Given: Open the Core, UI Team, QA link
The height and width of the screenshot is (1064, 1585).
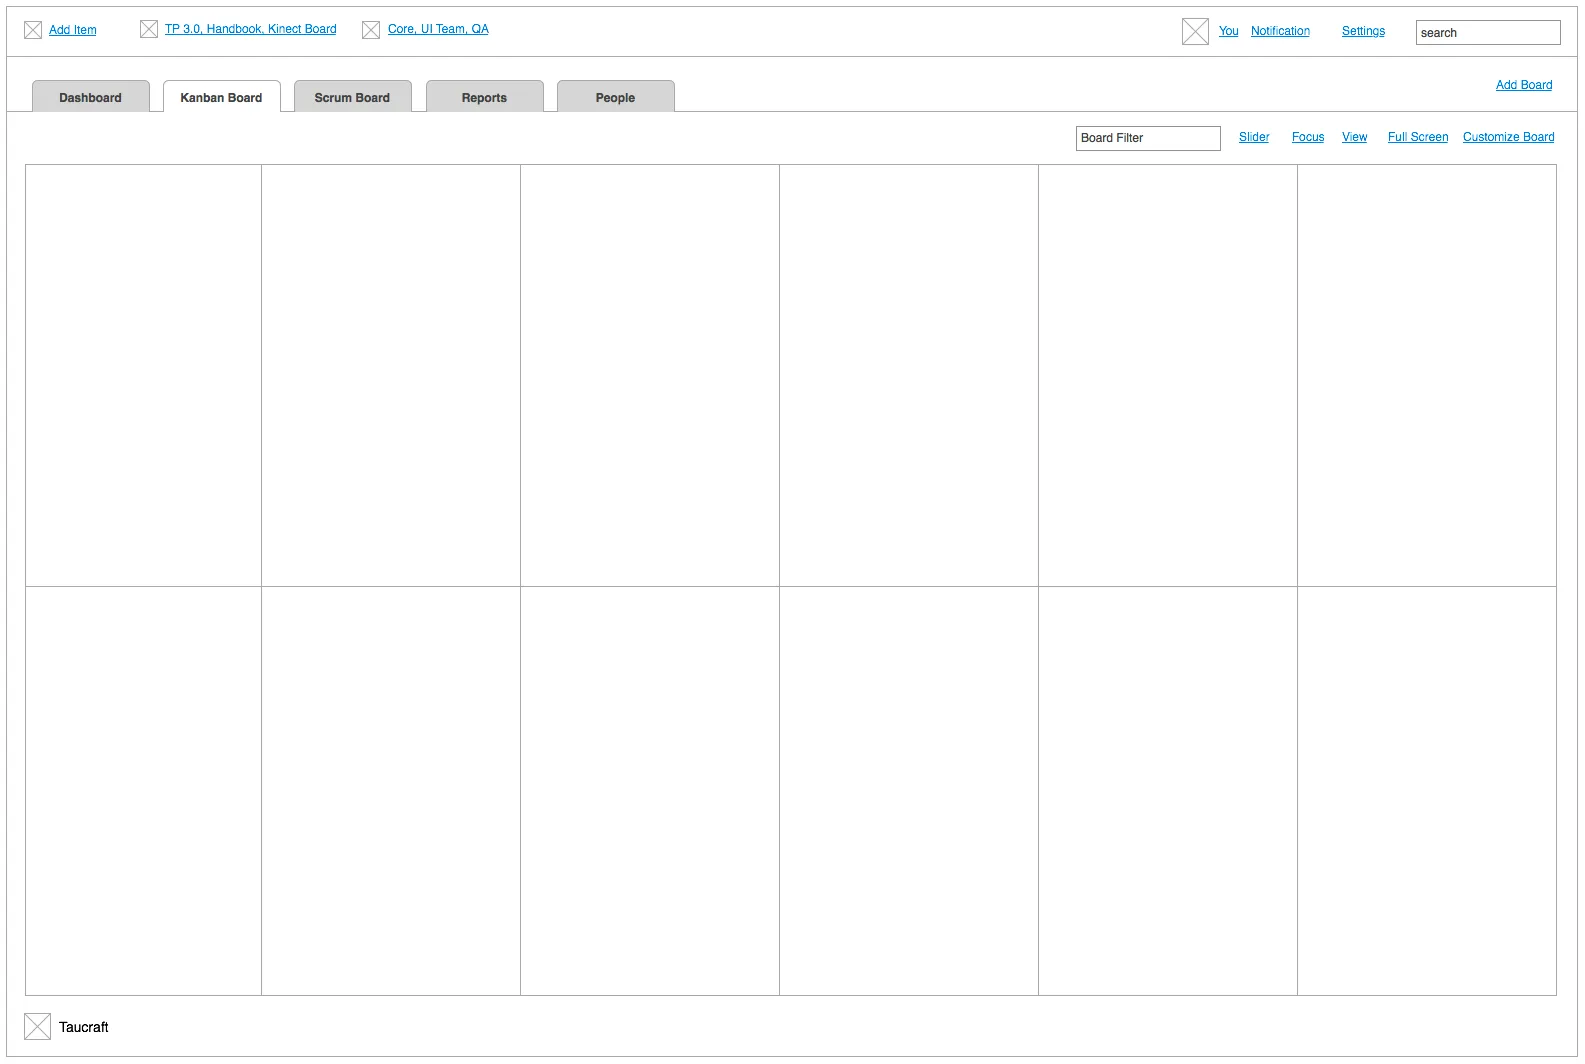Looking at the screenshot, I should (438, 29).
